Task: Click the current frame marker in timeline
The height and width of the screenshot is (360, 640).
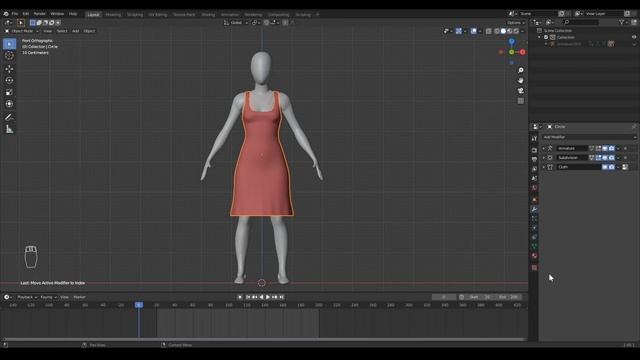Action: click(139, 305)
